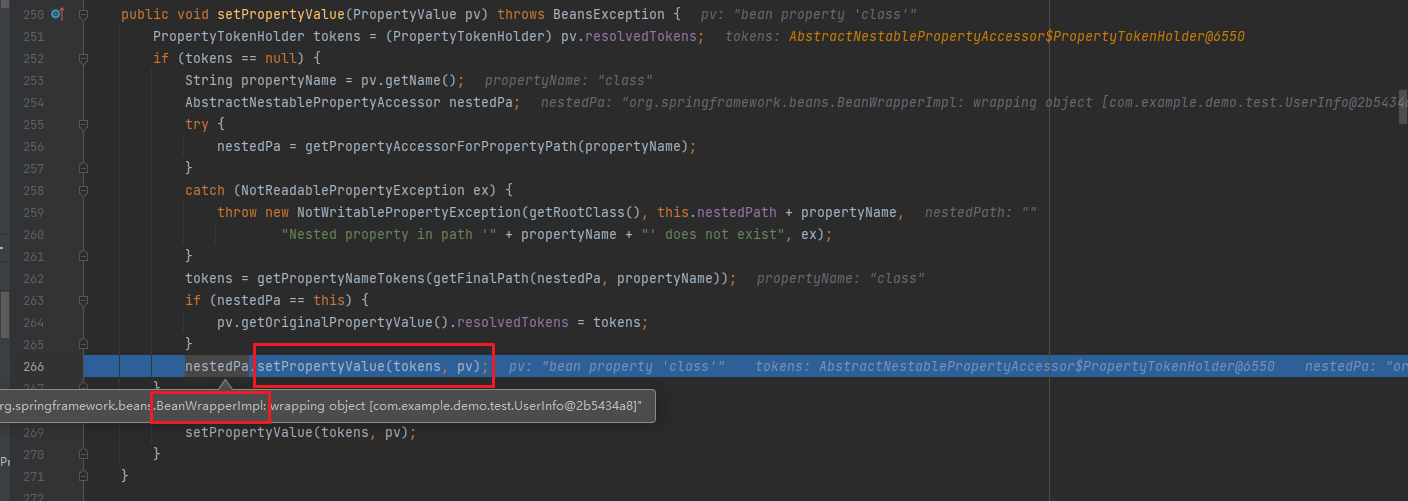Click line number 264 in the gutter
Screen dimensions: 1408x501
click(33, 322)
